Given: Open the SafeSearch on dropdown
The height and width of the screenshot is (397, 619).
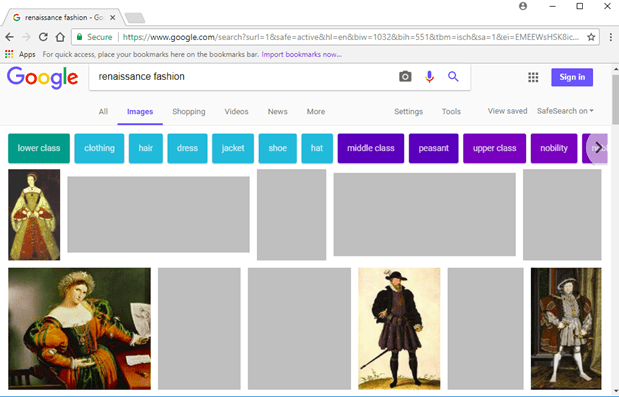Looking at the screenshot, I should coord(565,111).
